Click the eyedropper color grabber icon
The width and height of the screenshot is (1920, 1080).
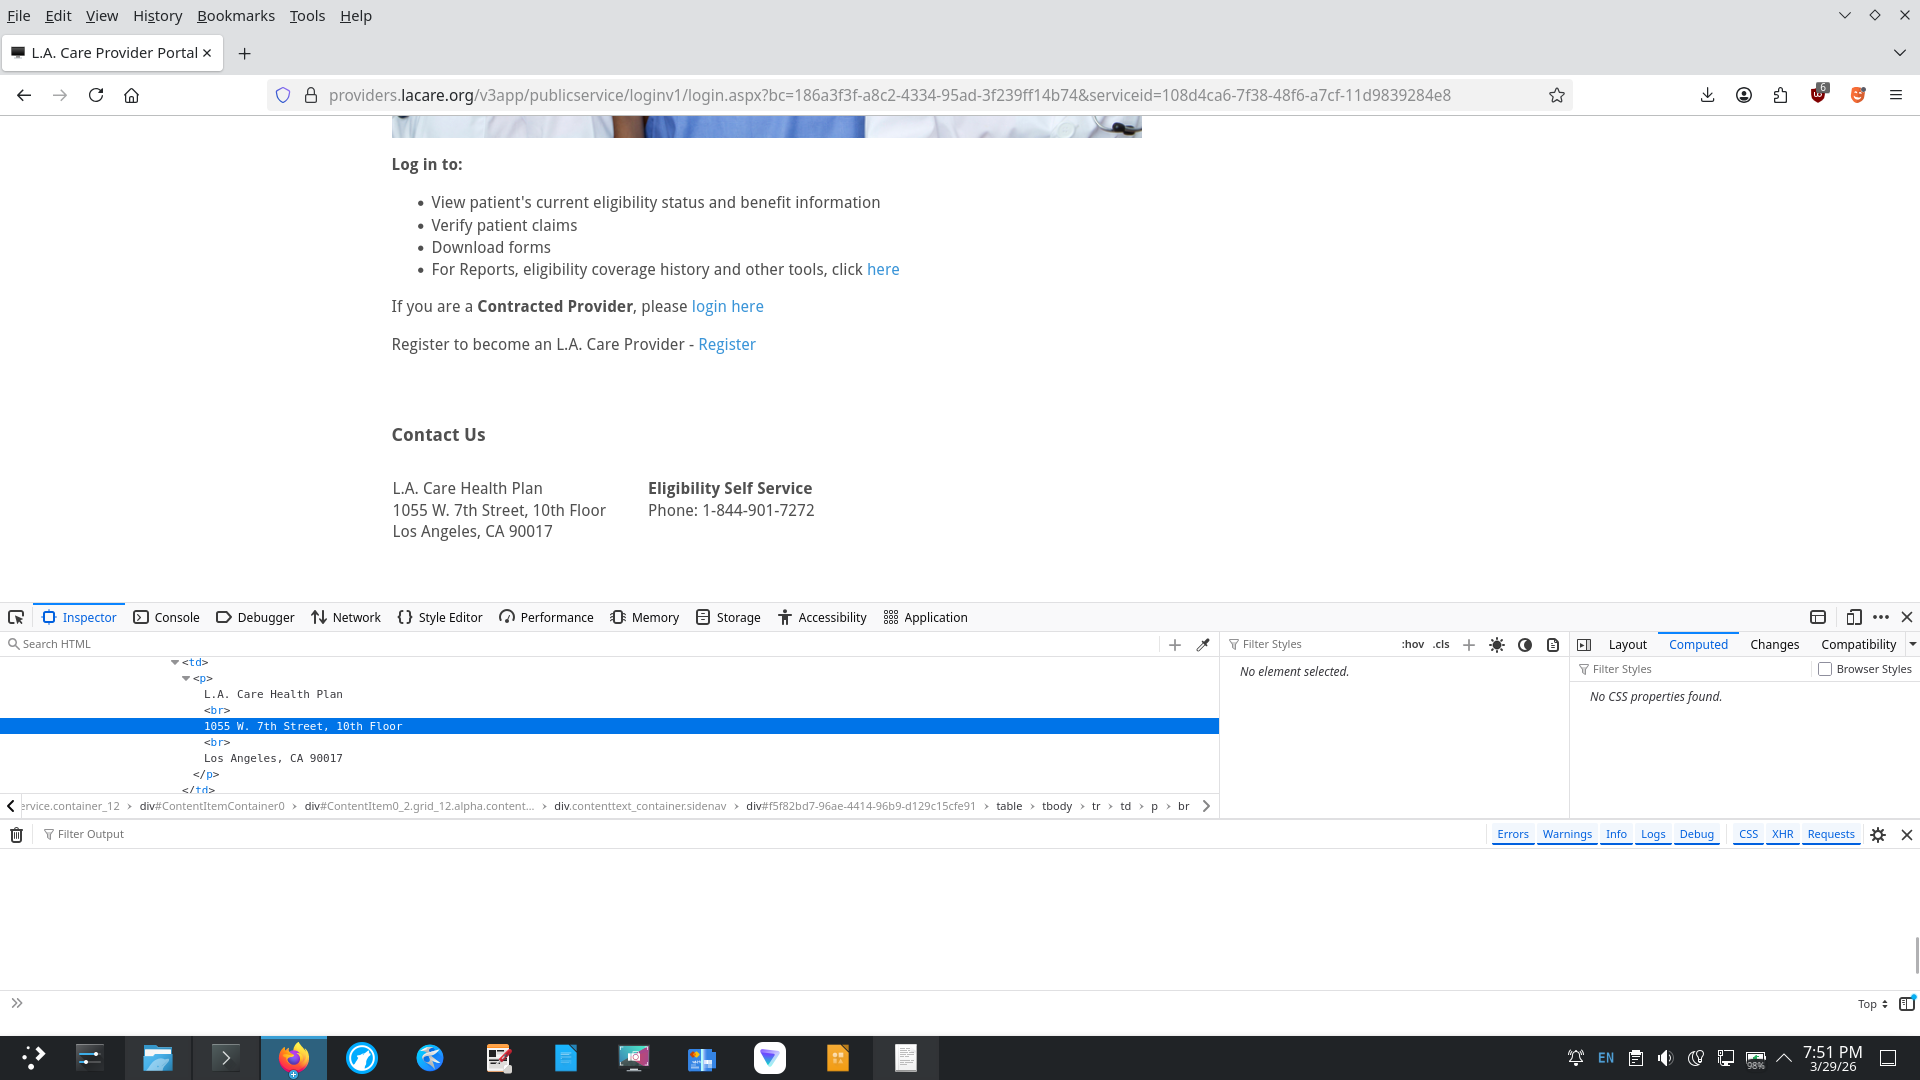click(1203, 645)
